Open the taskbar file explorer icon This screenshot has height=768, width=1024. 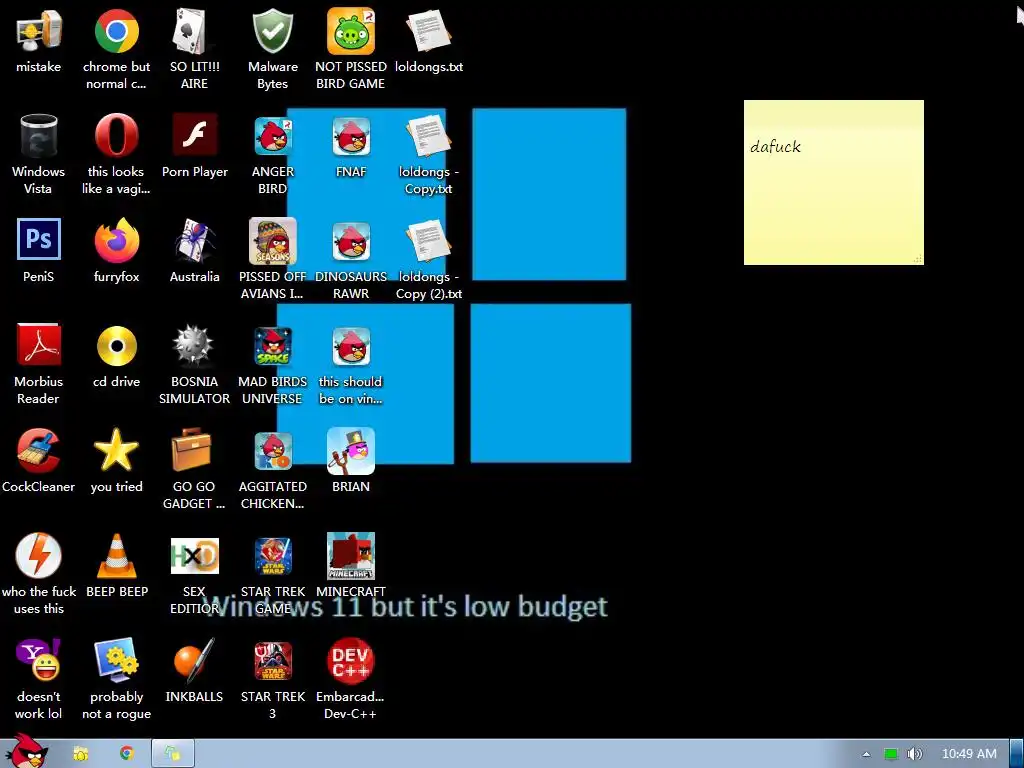80,754
